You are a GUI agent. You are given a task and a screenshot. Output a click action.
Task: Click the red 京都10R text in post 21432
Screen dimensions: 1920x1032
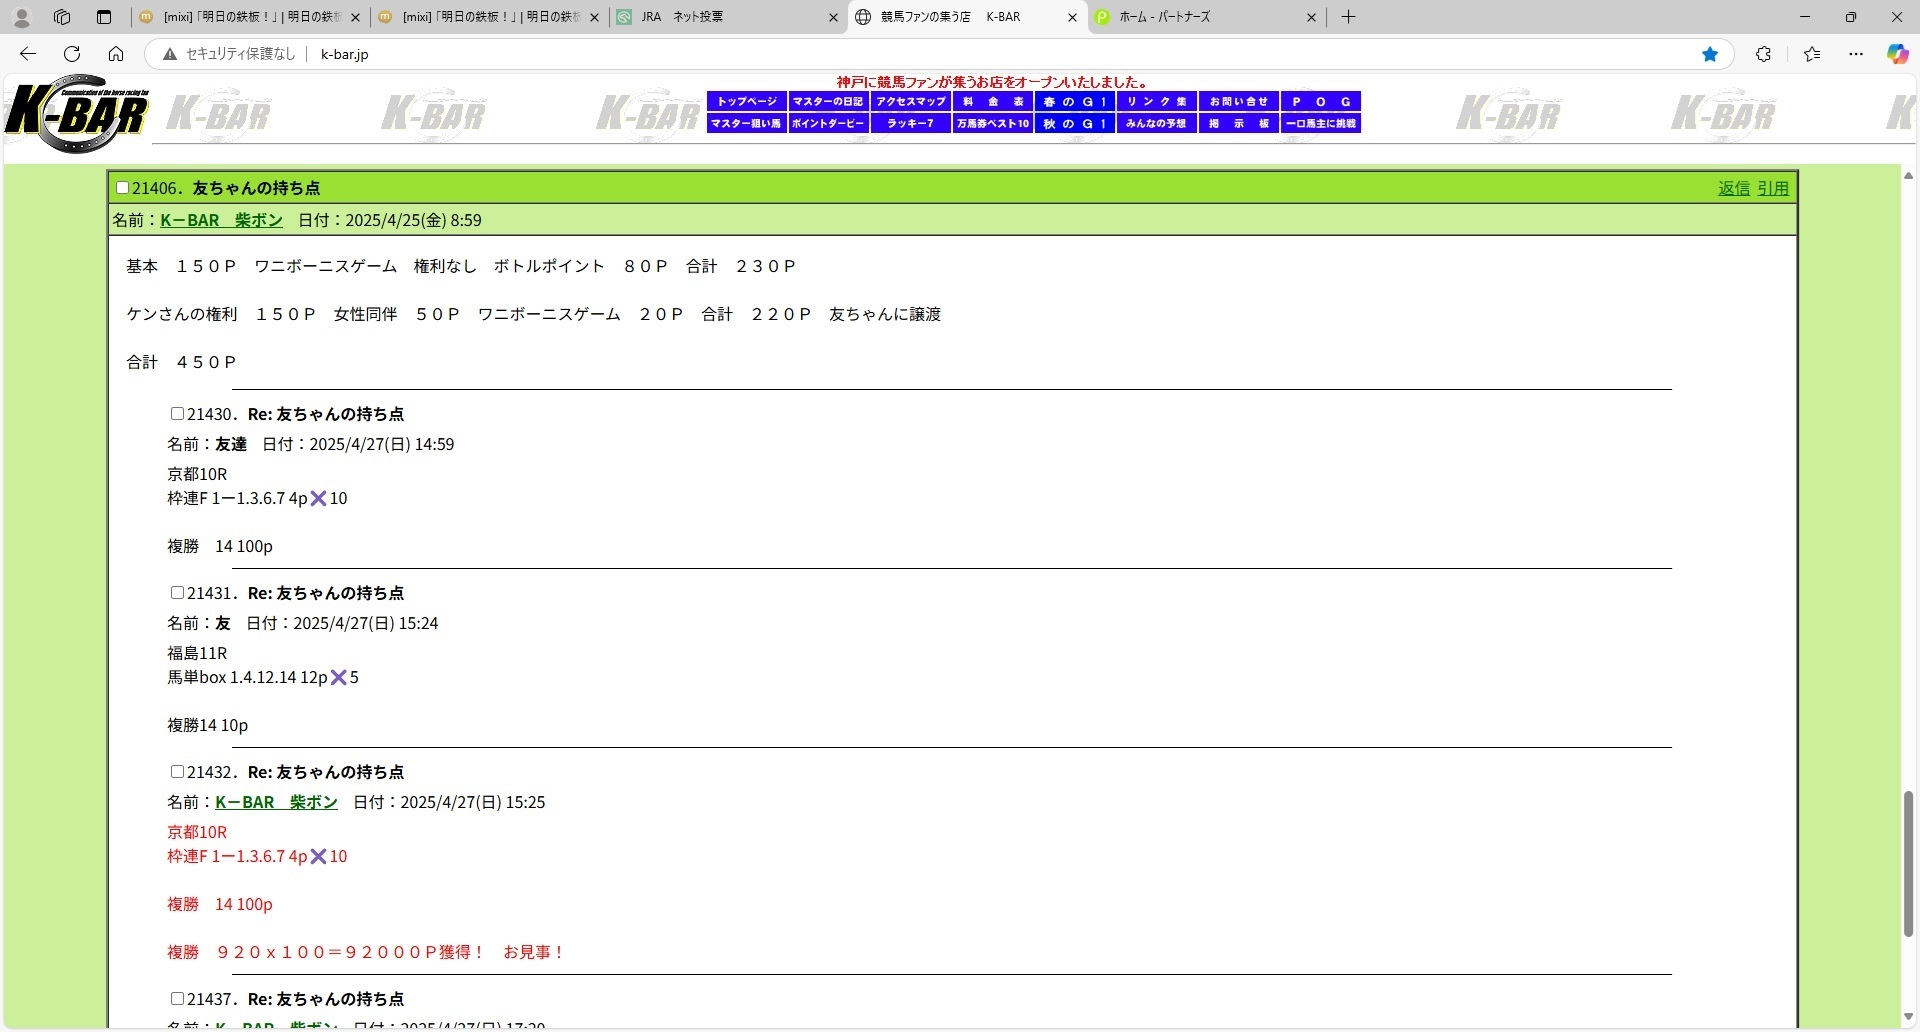coord(197,832)
